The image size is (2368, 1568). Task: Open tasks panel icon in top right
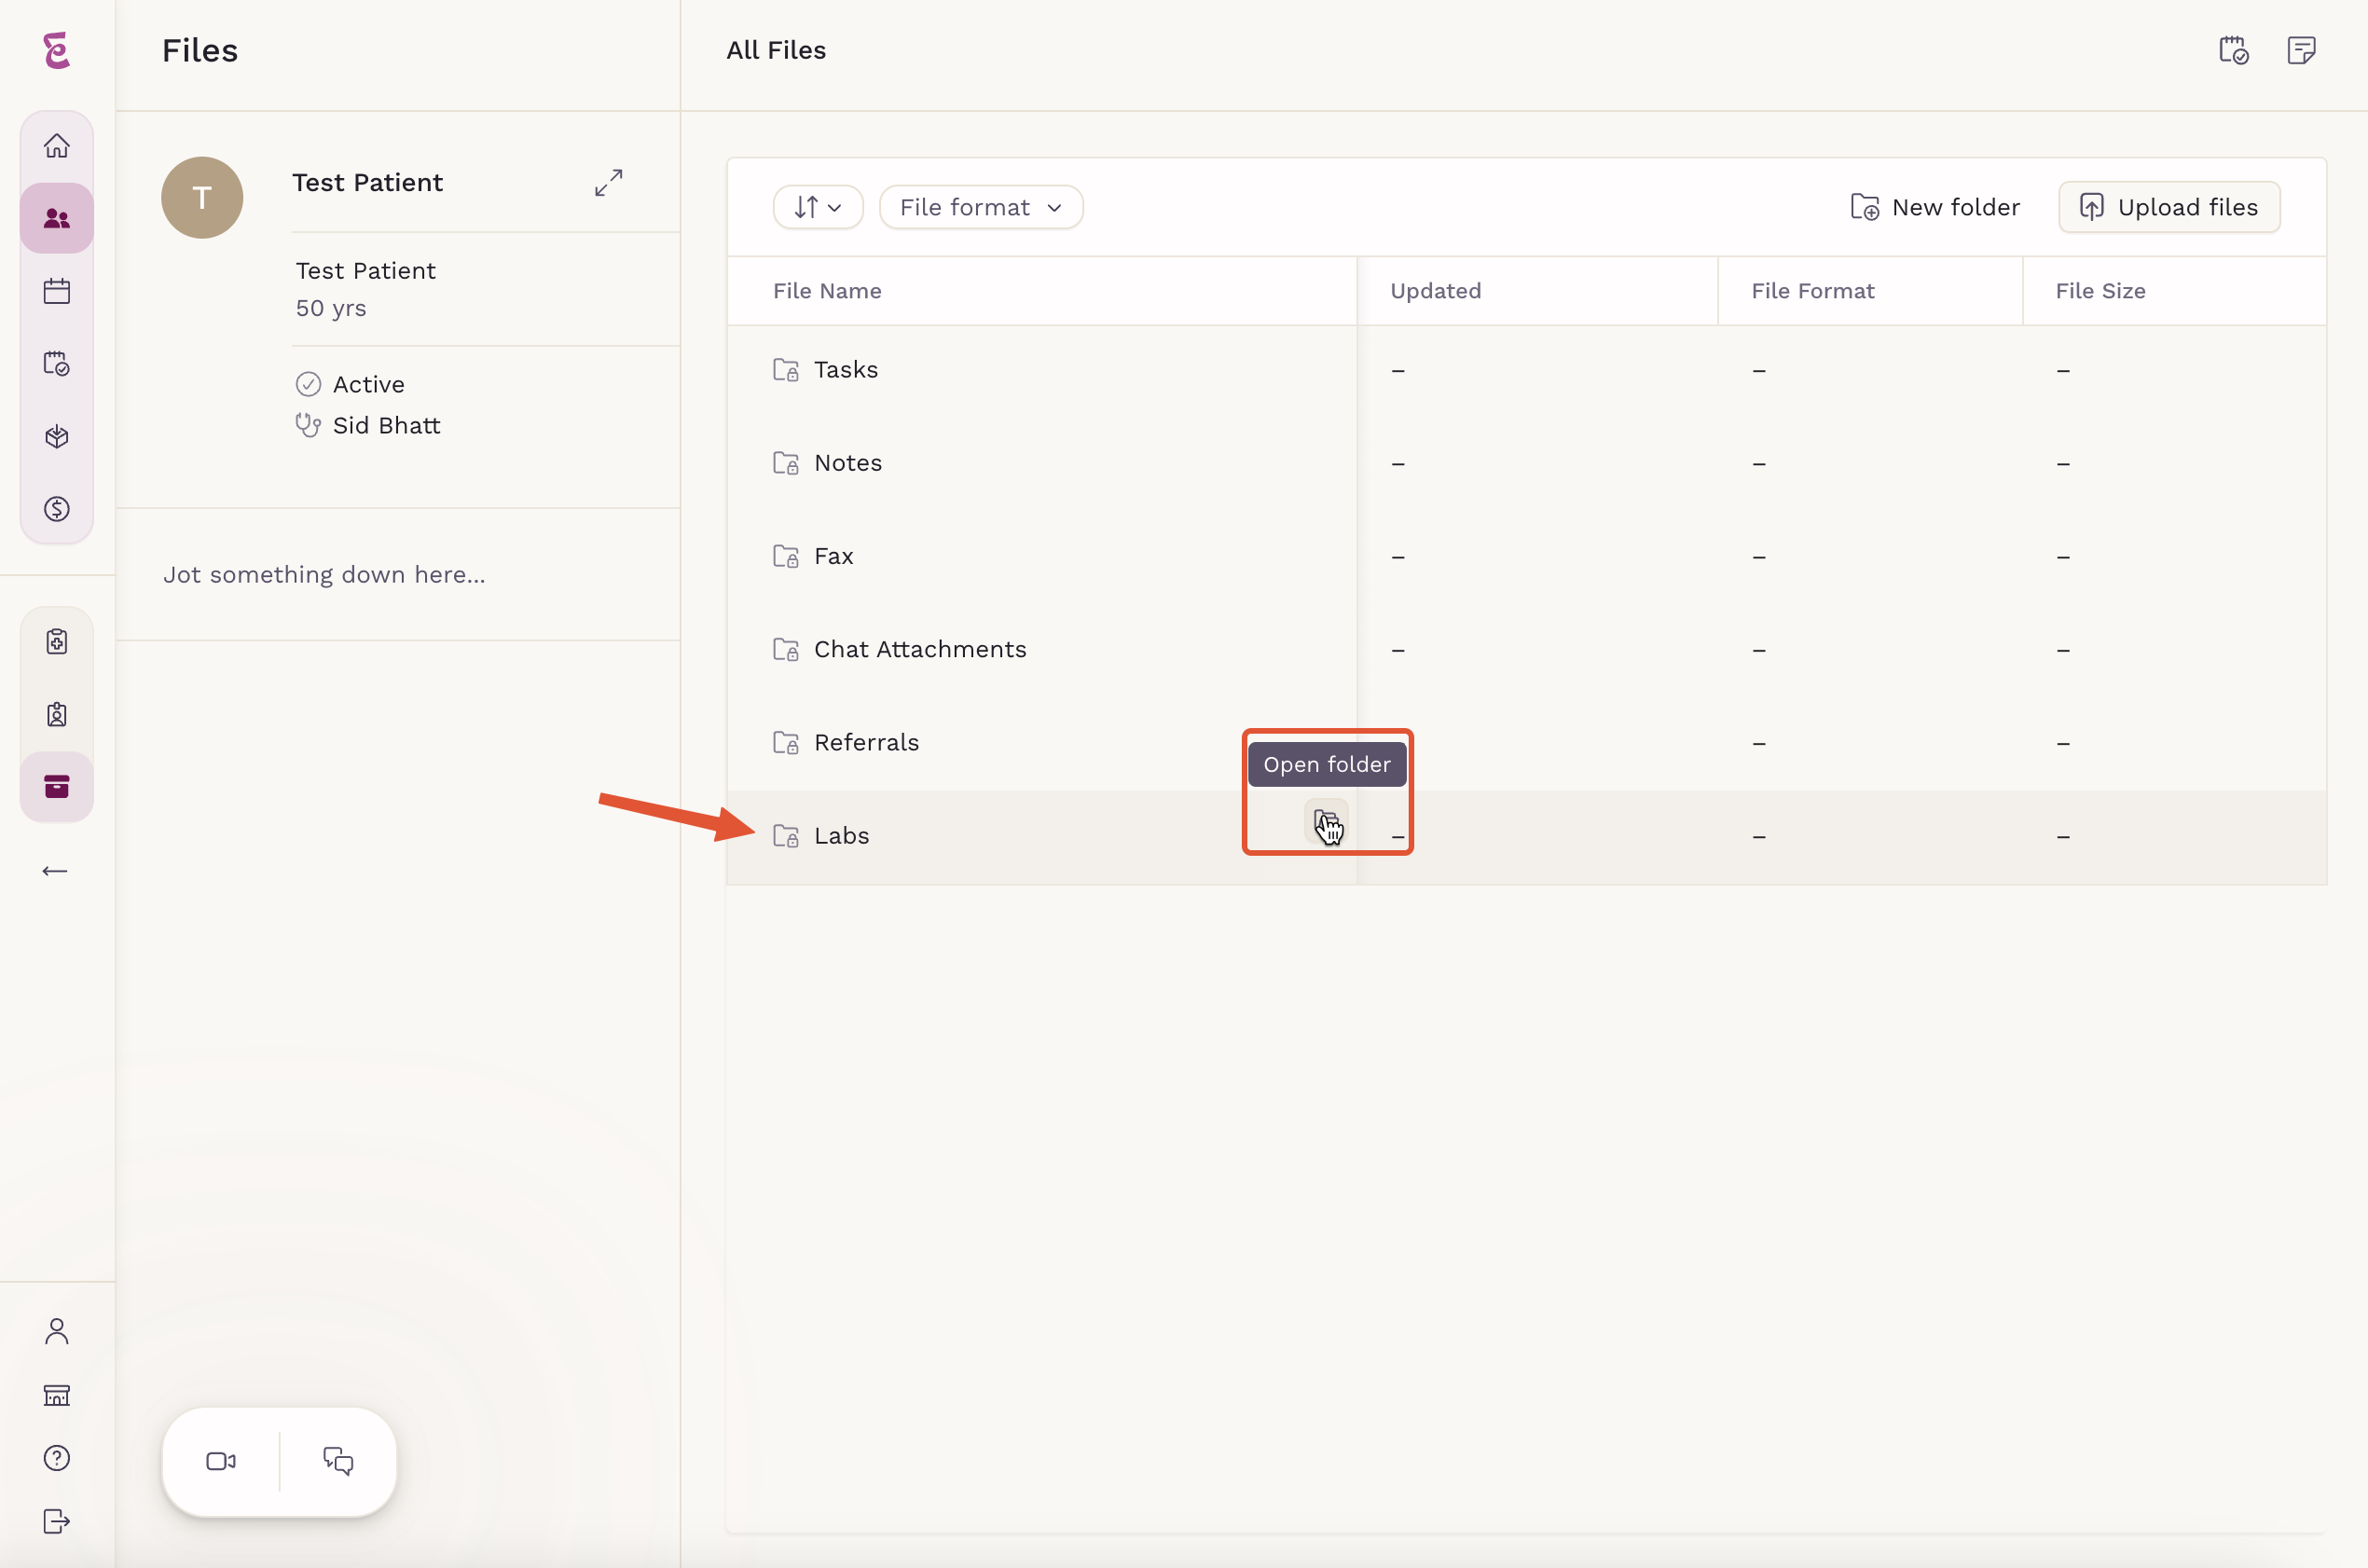click(x=2234, y=50)
